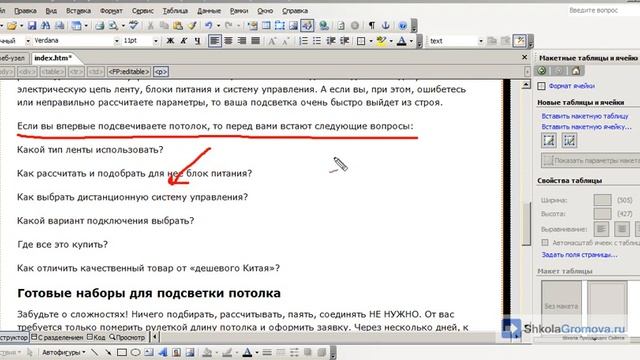Screen dimensions: 640x360
Task: Select the Oval drawing tool
Action: (x=136, y=352)
